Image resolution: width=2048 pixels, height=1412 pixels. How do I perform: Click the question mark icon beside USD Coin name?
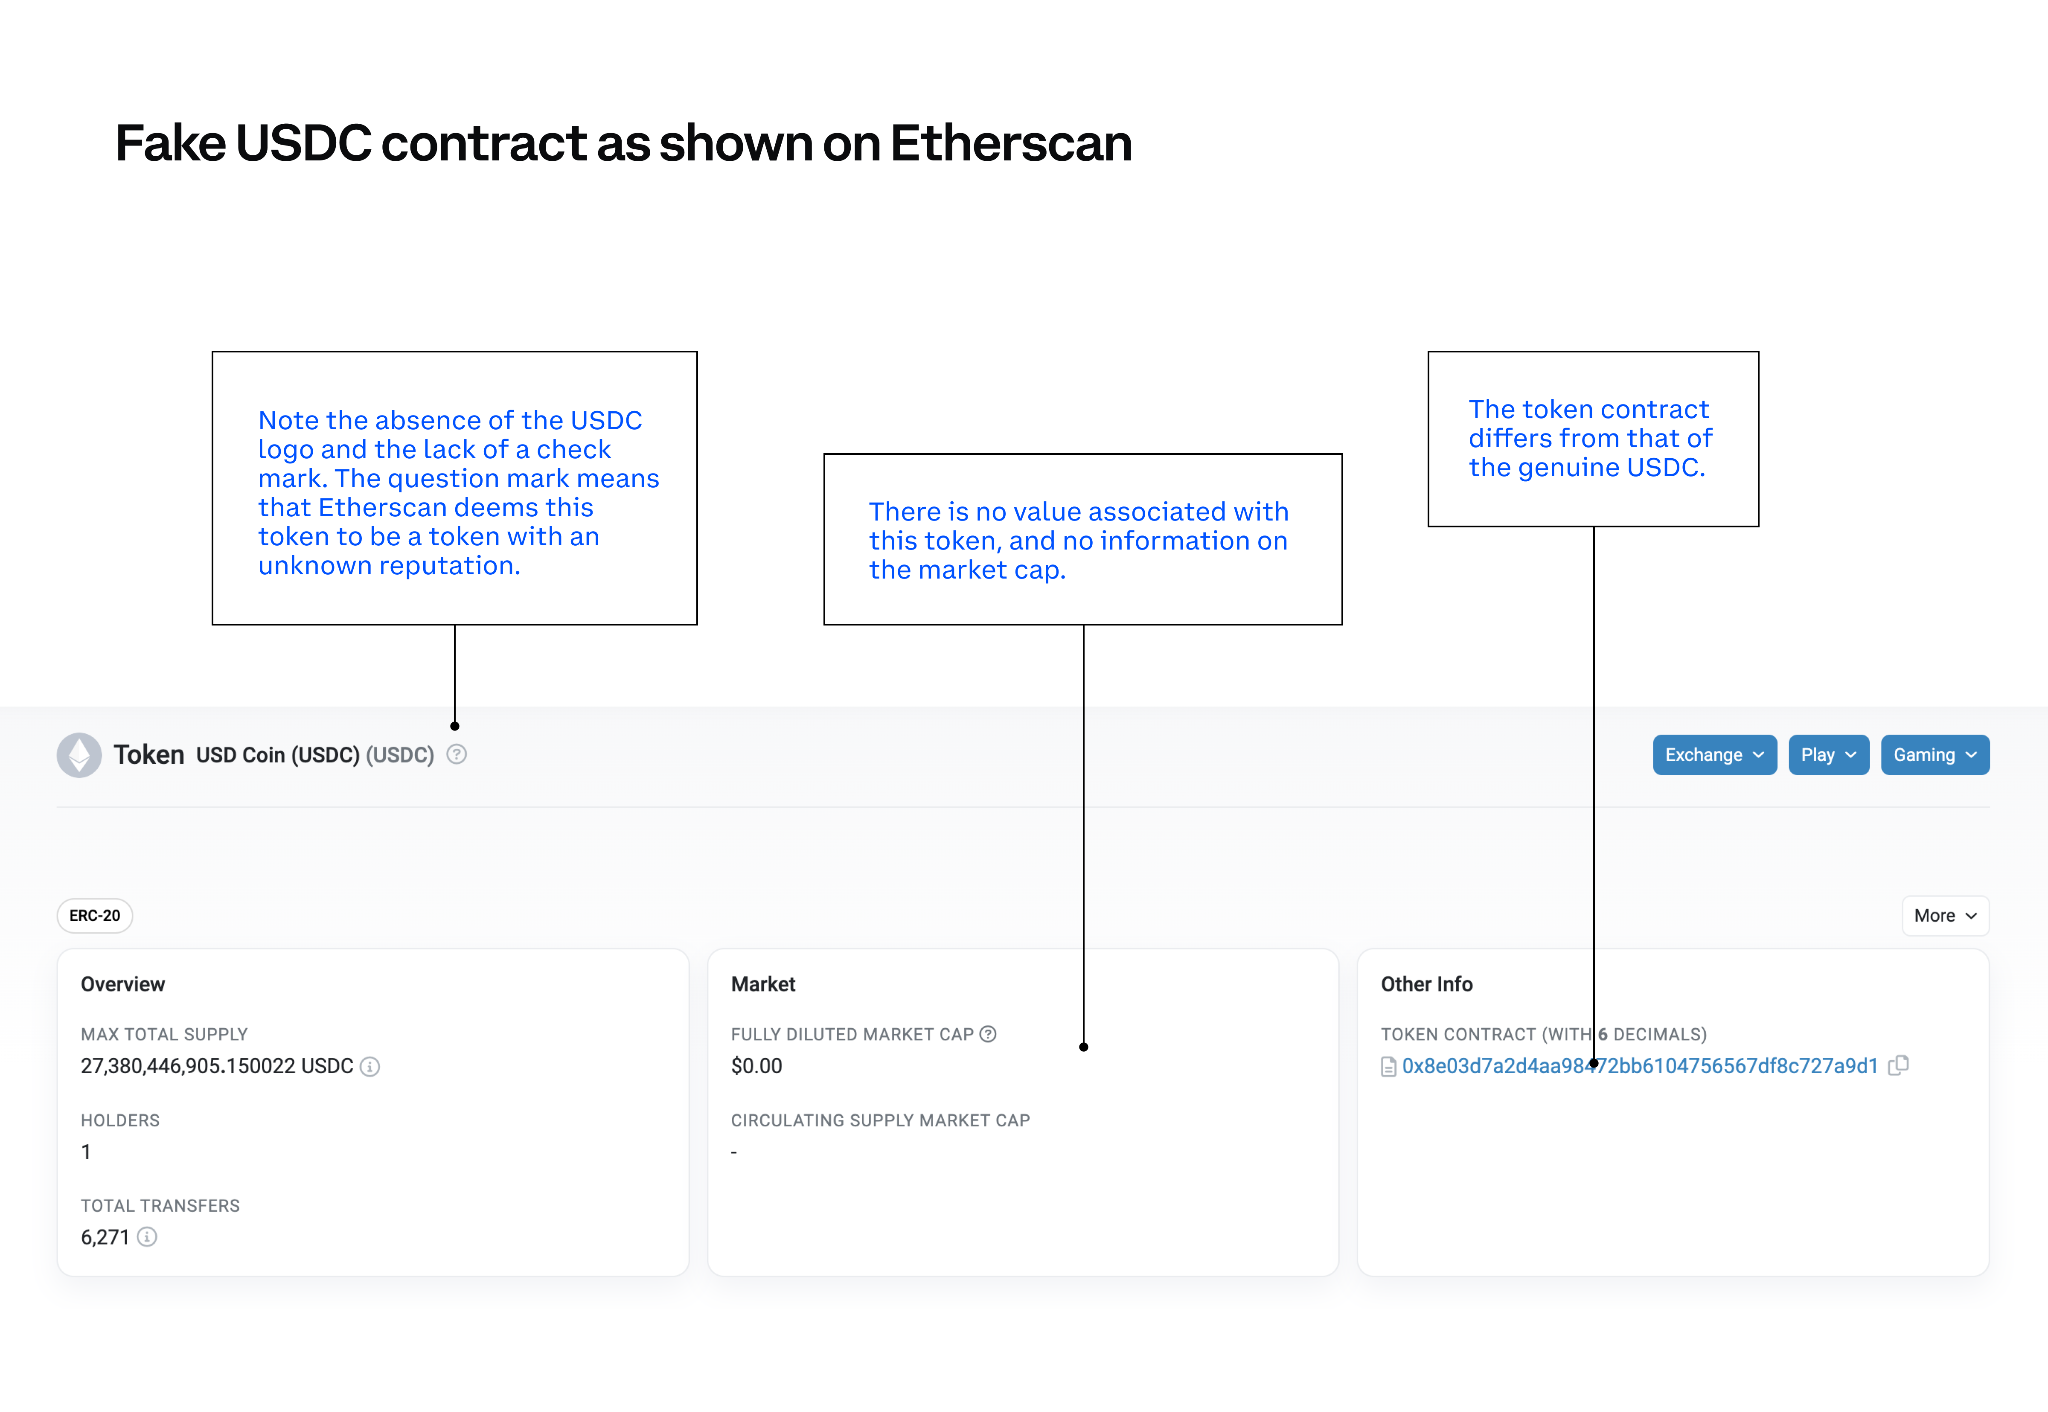point(456,755)
